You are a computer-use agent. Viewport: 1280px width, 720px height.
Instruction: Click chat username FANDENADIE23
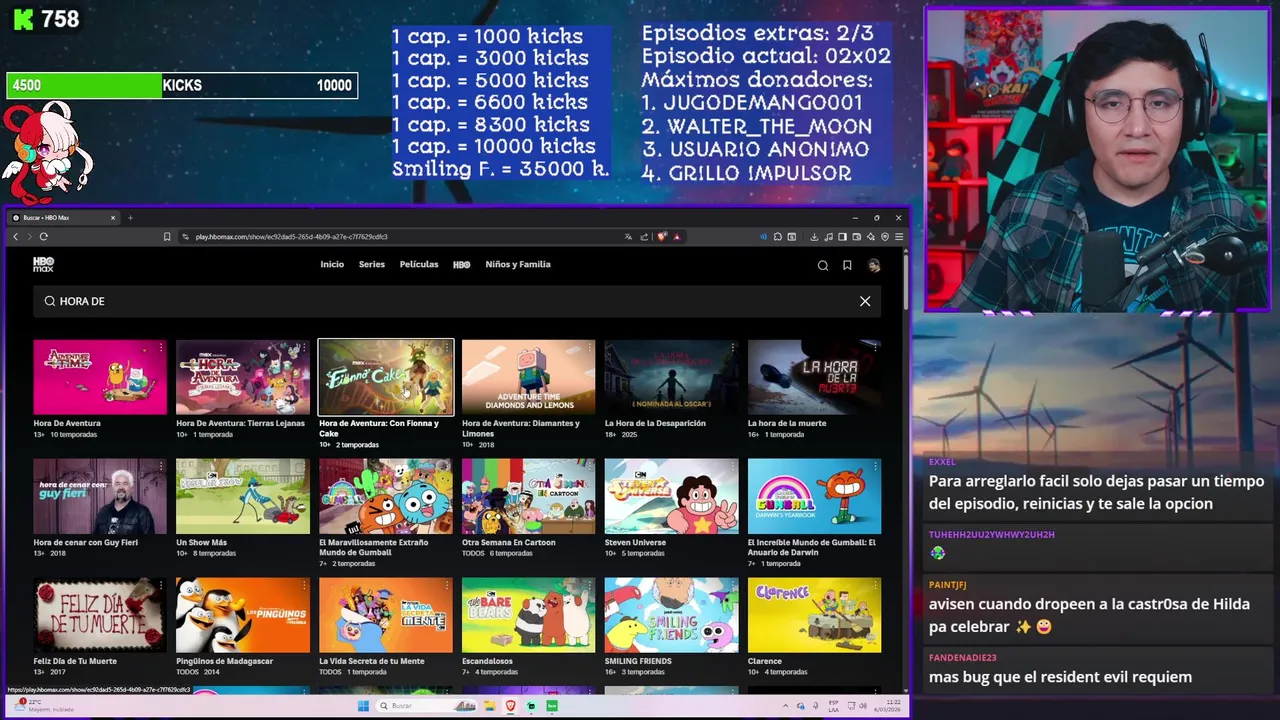click(x=963, y=658)
